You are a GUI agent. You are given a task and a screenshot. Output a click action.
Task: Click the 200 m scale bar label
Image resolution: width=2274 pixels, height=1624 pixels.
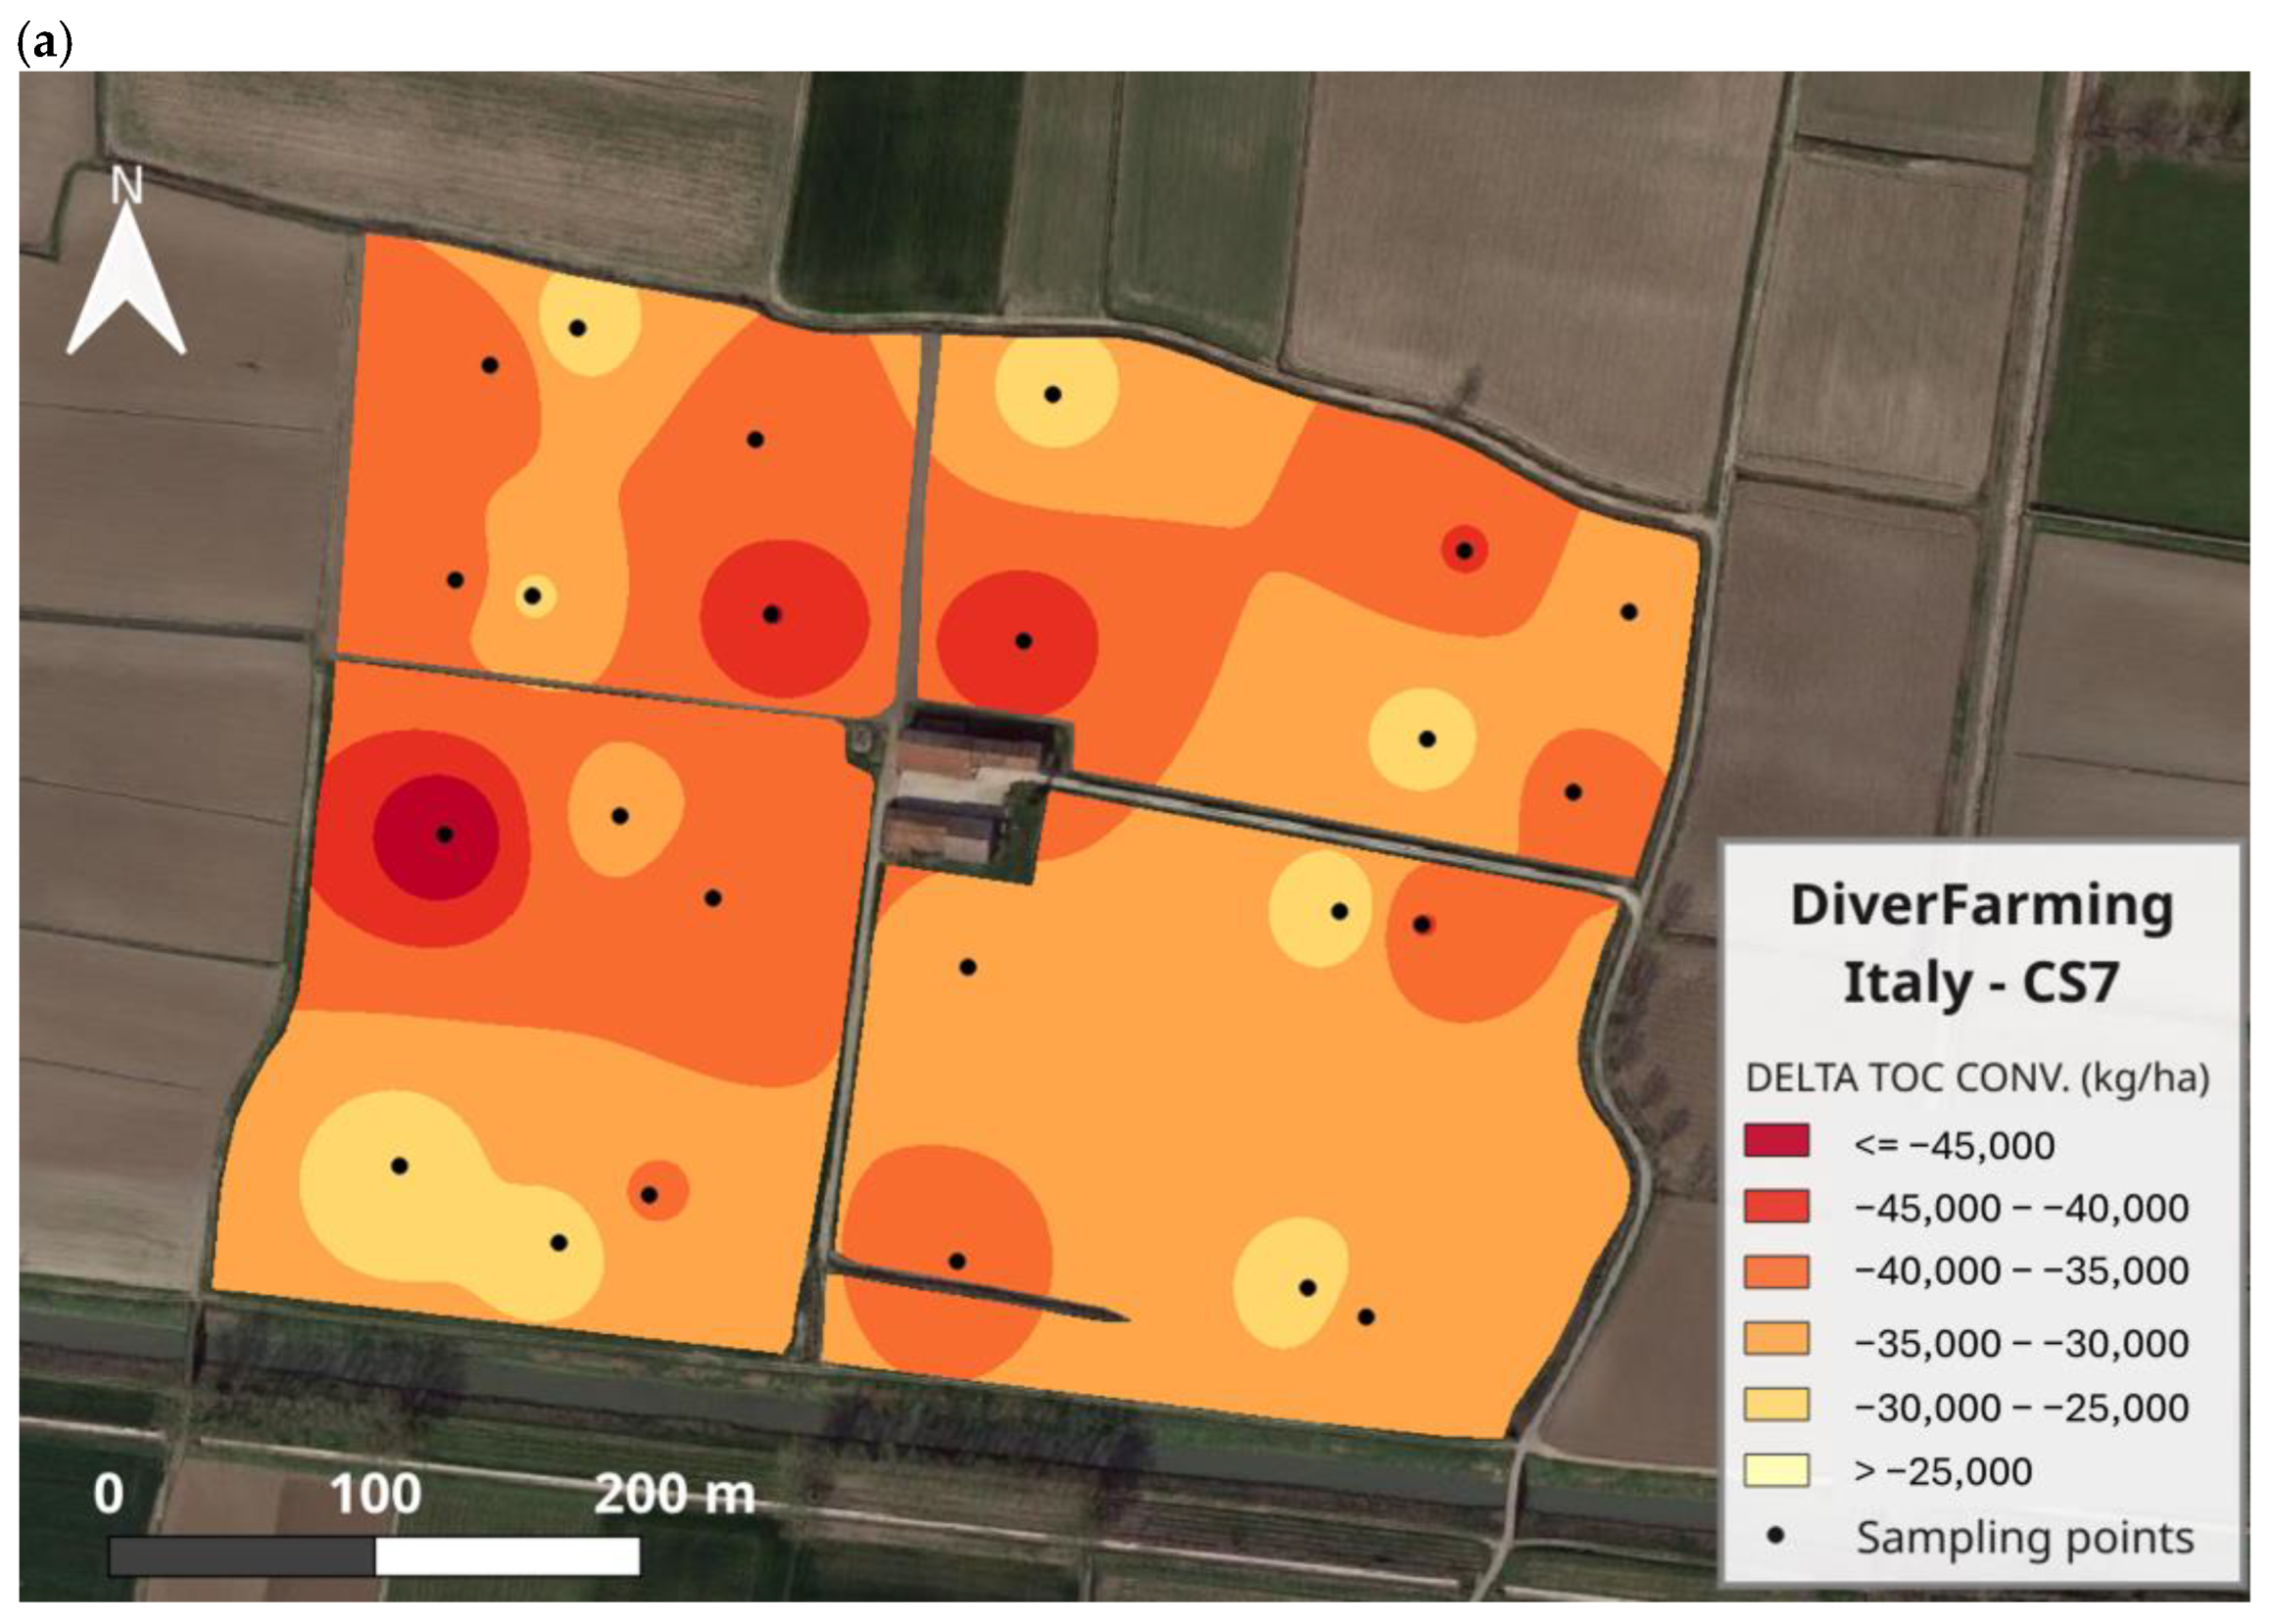click(x=675, y=1495)
